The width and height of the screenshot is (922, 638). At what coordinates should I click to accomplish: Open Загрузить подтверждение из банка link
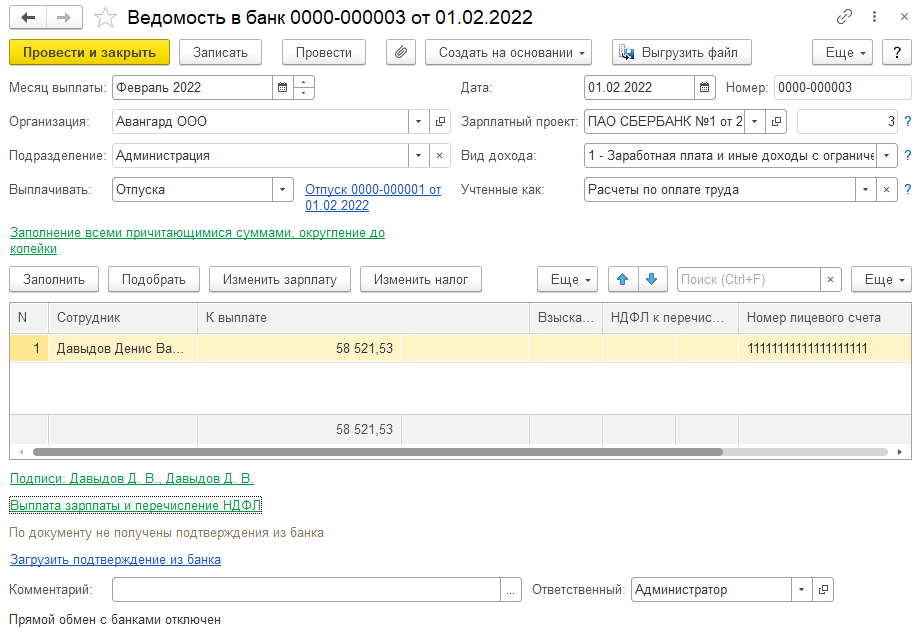[115, 559]
